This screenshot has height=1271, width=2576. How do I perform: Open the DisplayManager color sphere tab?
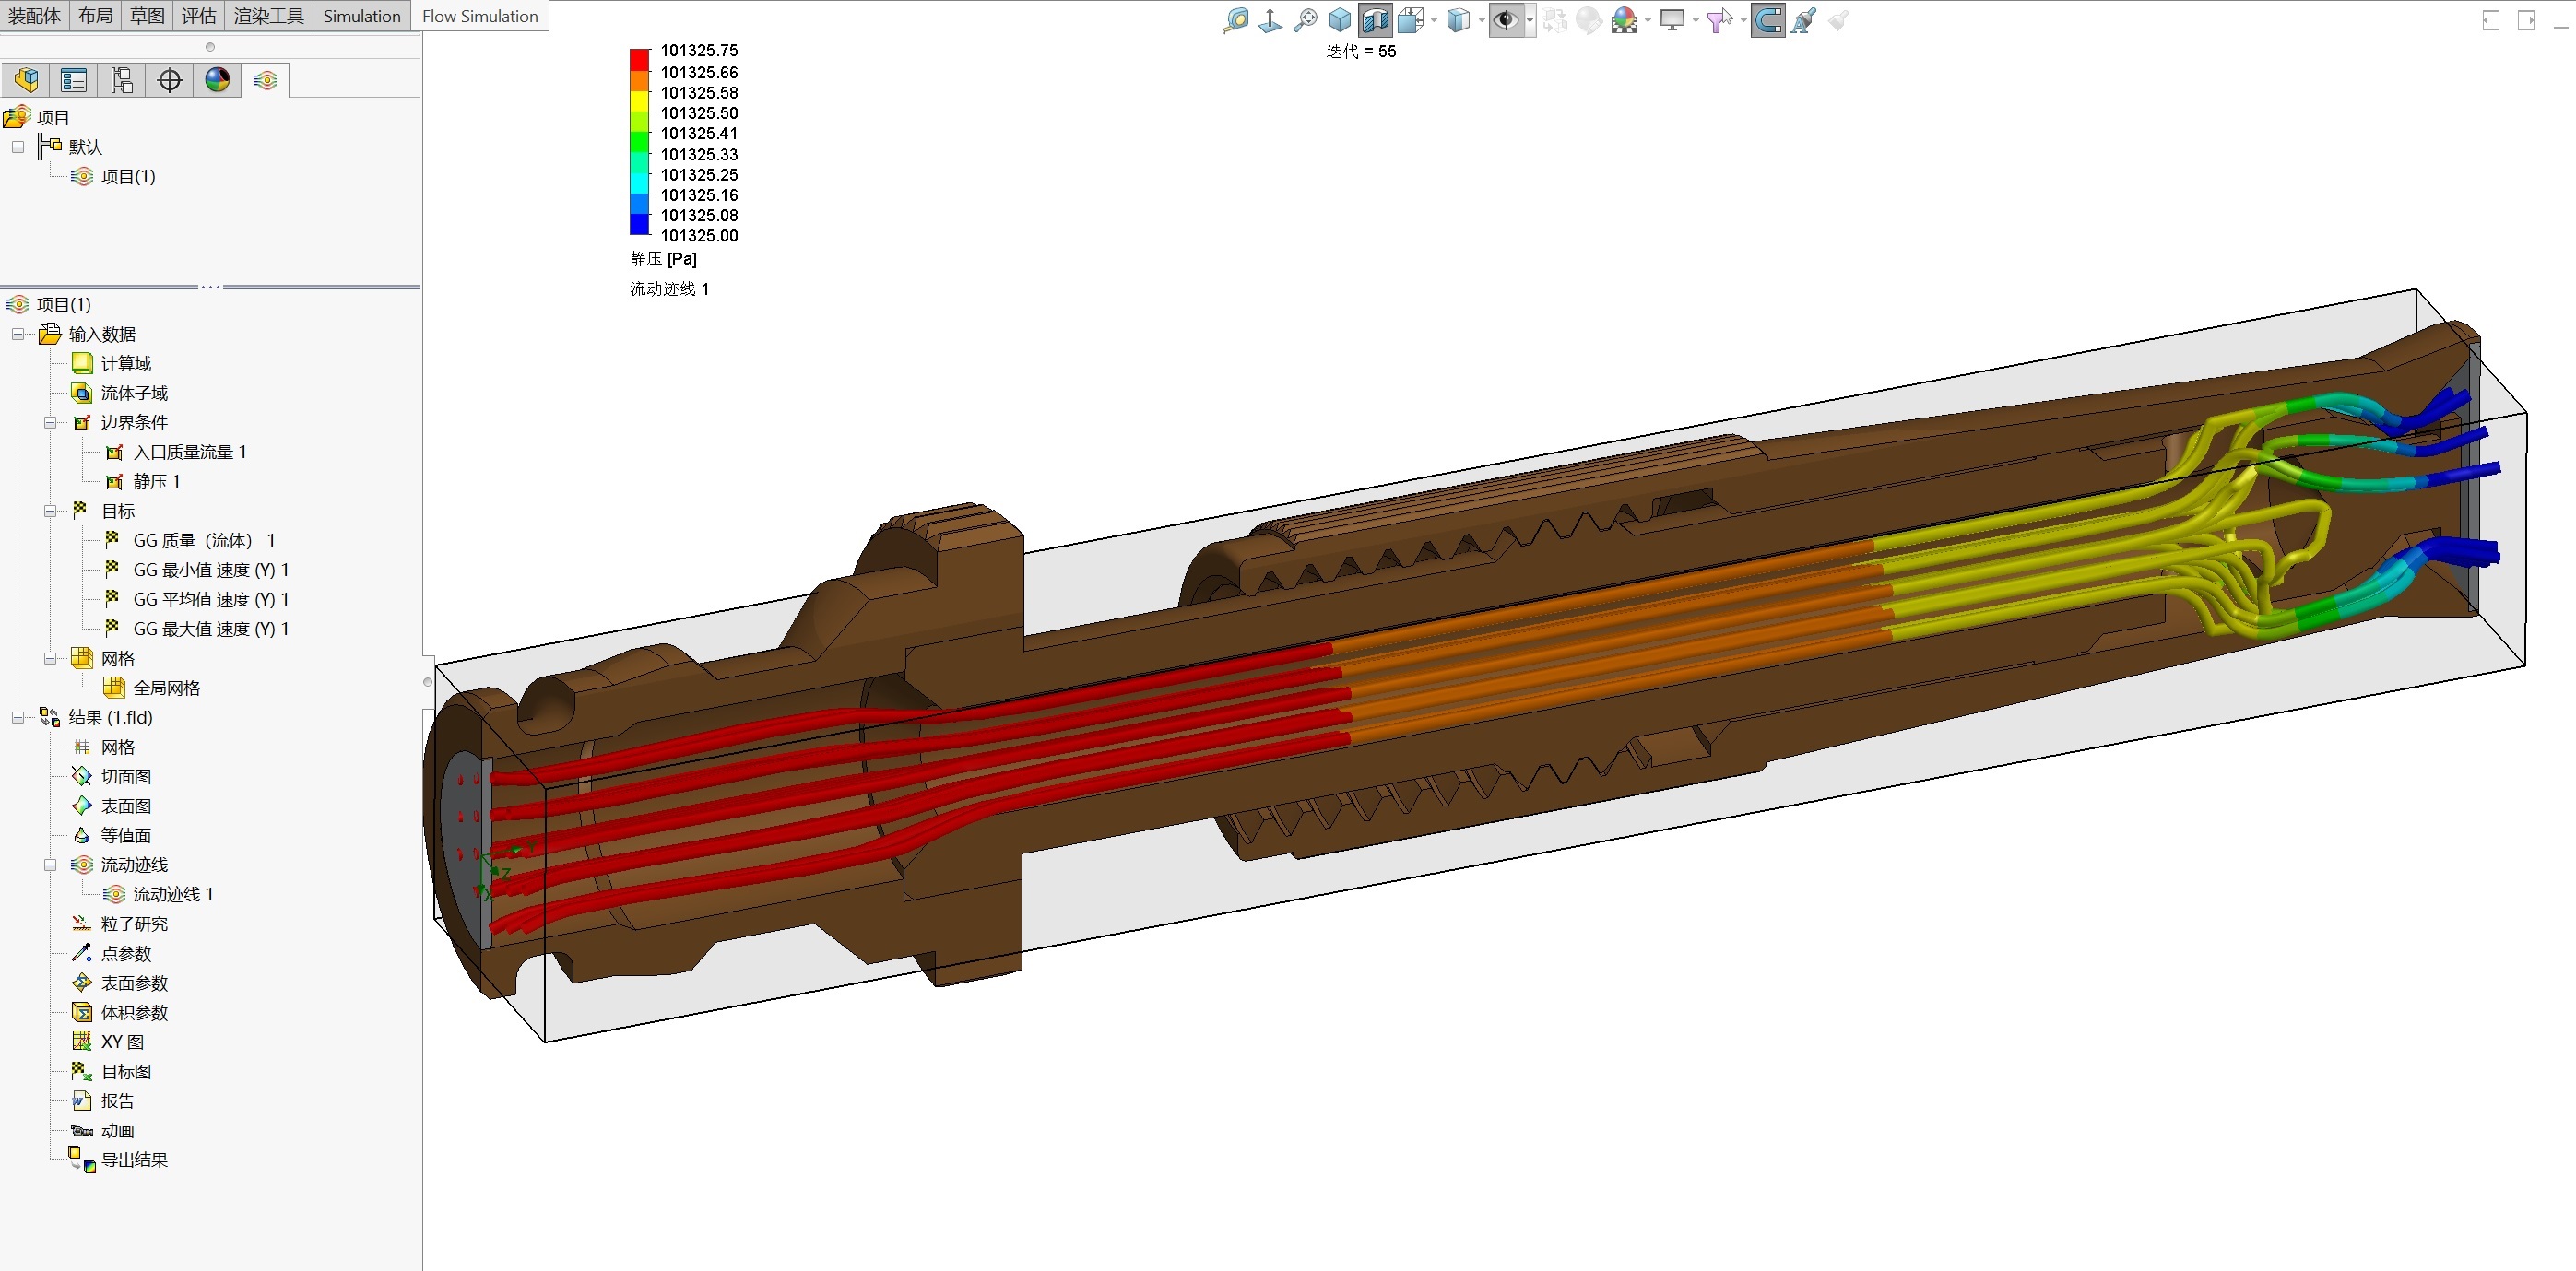pyautogui.click(x=217, y=80)
